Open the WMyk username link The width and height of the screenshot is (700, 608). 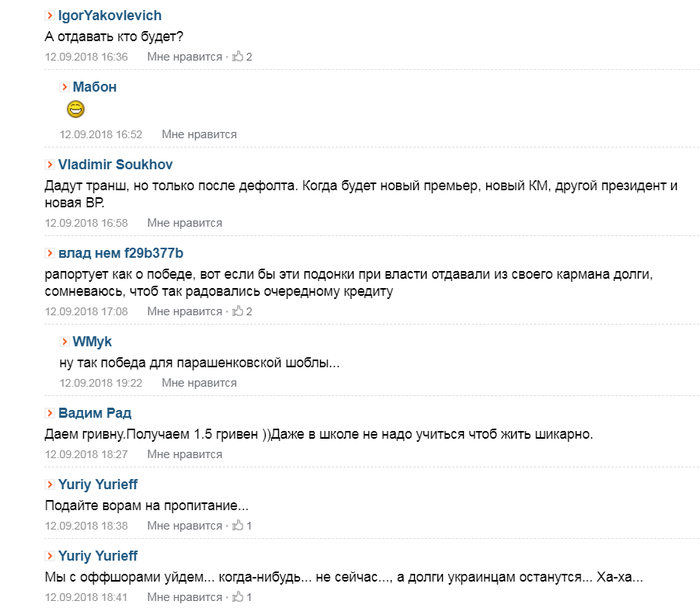(x=92, y=342)
